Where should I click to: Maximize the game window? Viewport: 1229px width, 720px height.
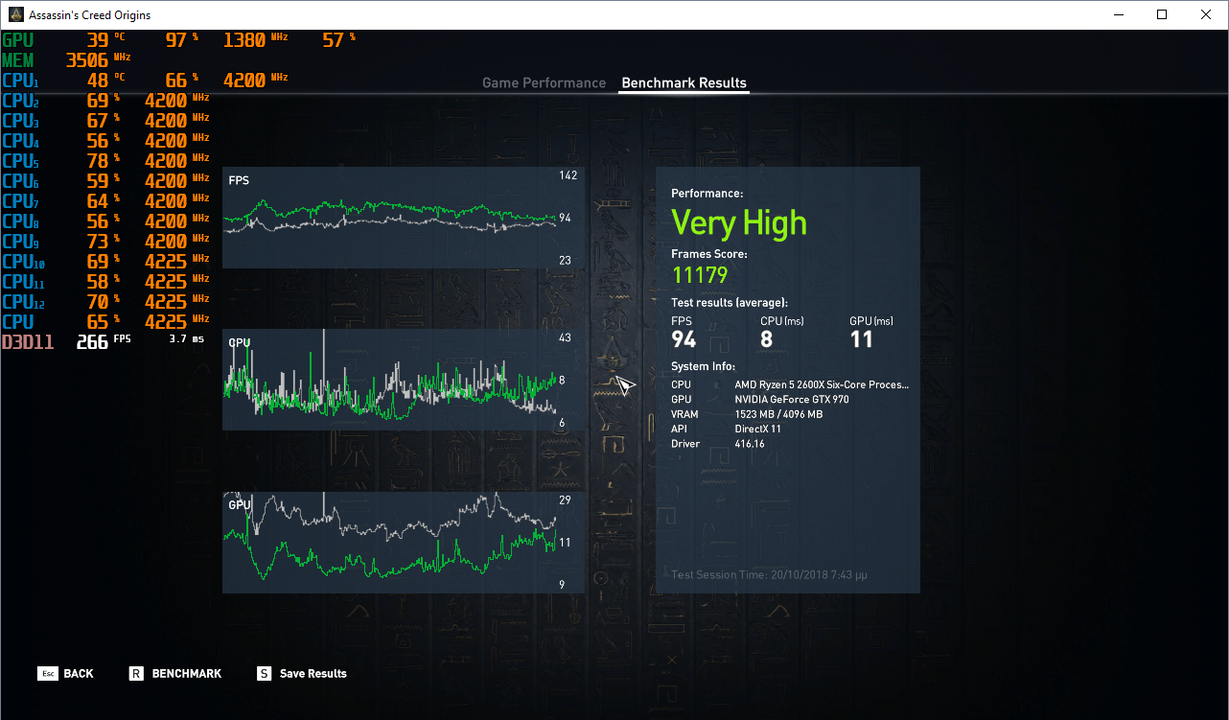click(x=1160, y=15)
